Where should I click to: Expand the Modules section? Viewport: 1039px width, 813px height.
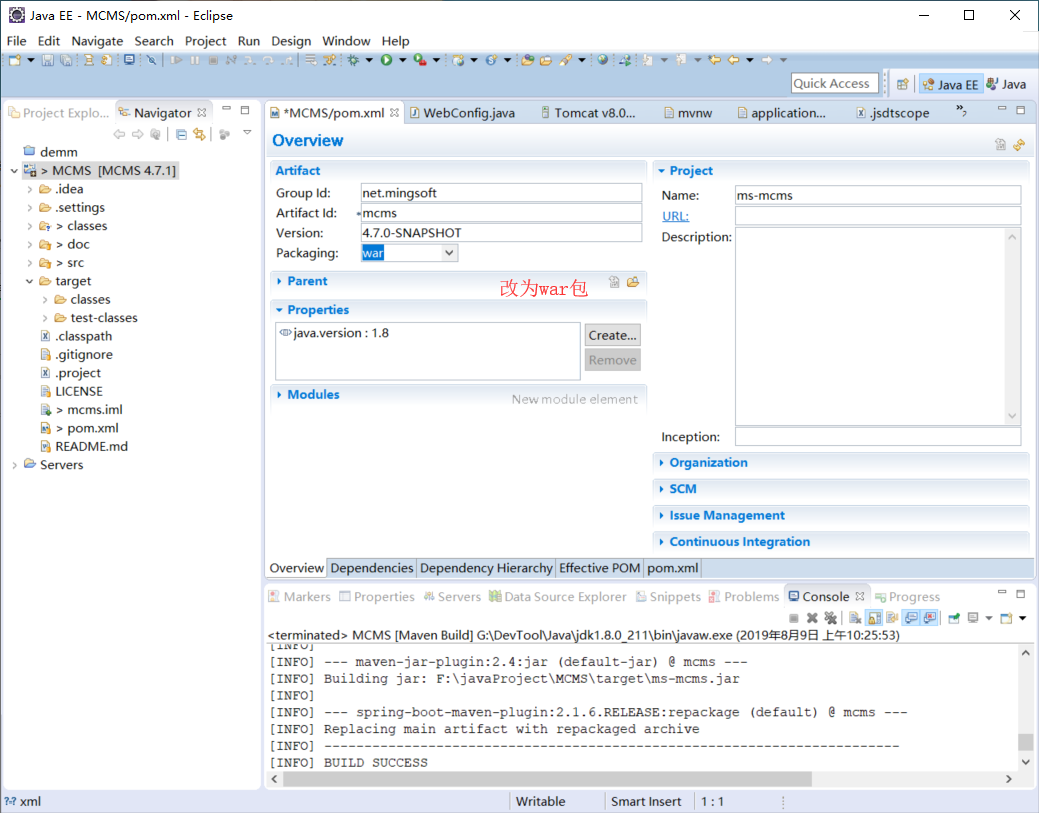coord(279,395)
